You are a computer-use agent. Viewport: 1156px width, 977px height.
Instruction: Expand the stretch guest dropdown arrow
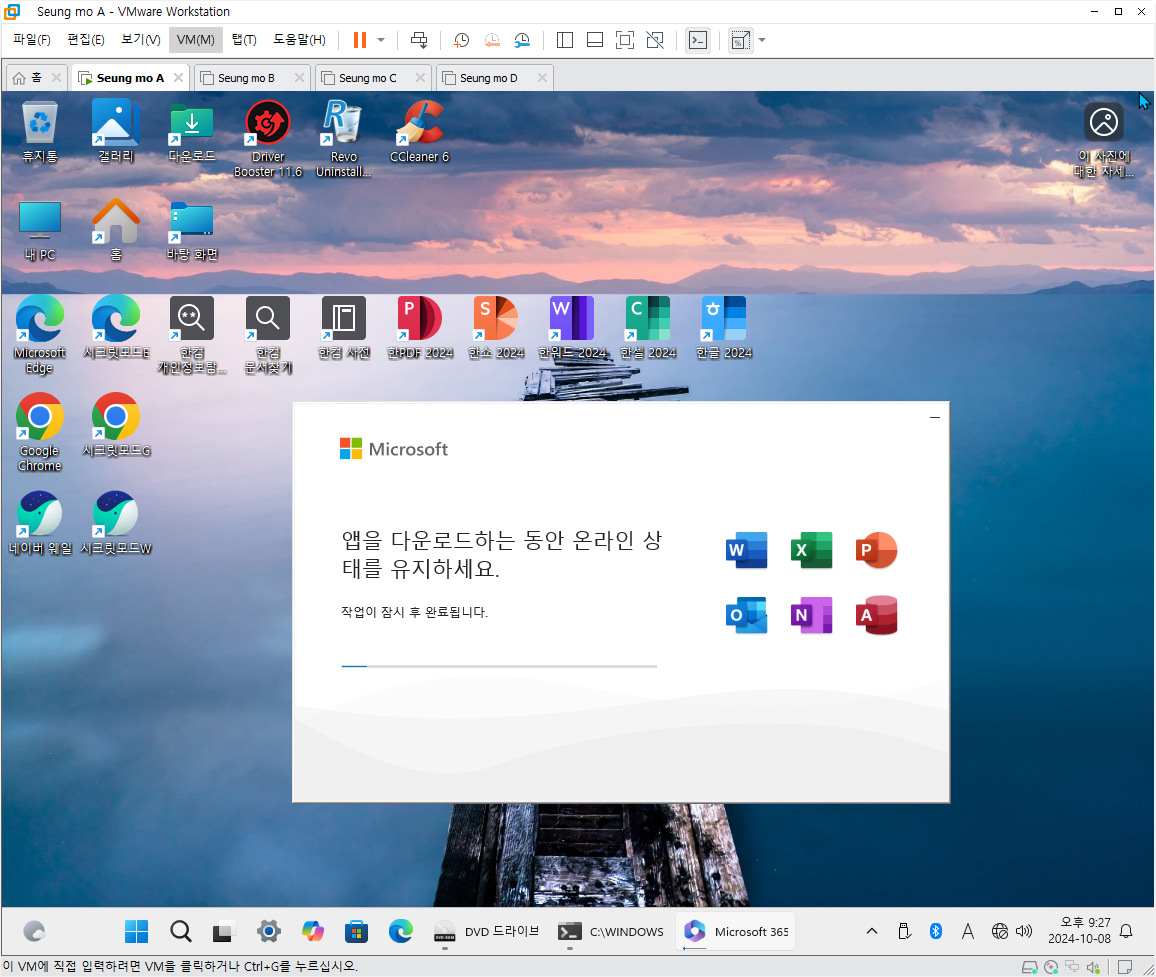pos(762,40)
